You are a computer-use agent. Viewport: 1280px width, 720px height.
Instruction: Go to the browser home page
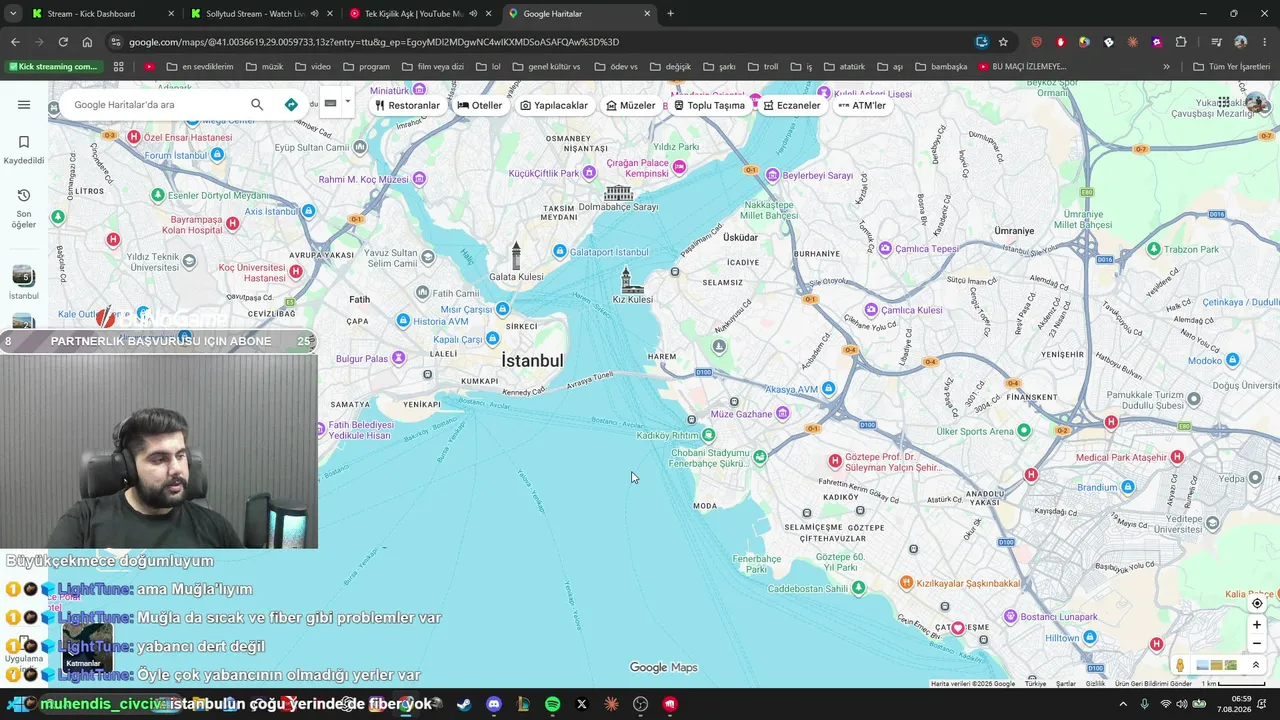point(87,42)
